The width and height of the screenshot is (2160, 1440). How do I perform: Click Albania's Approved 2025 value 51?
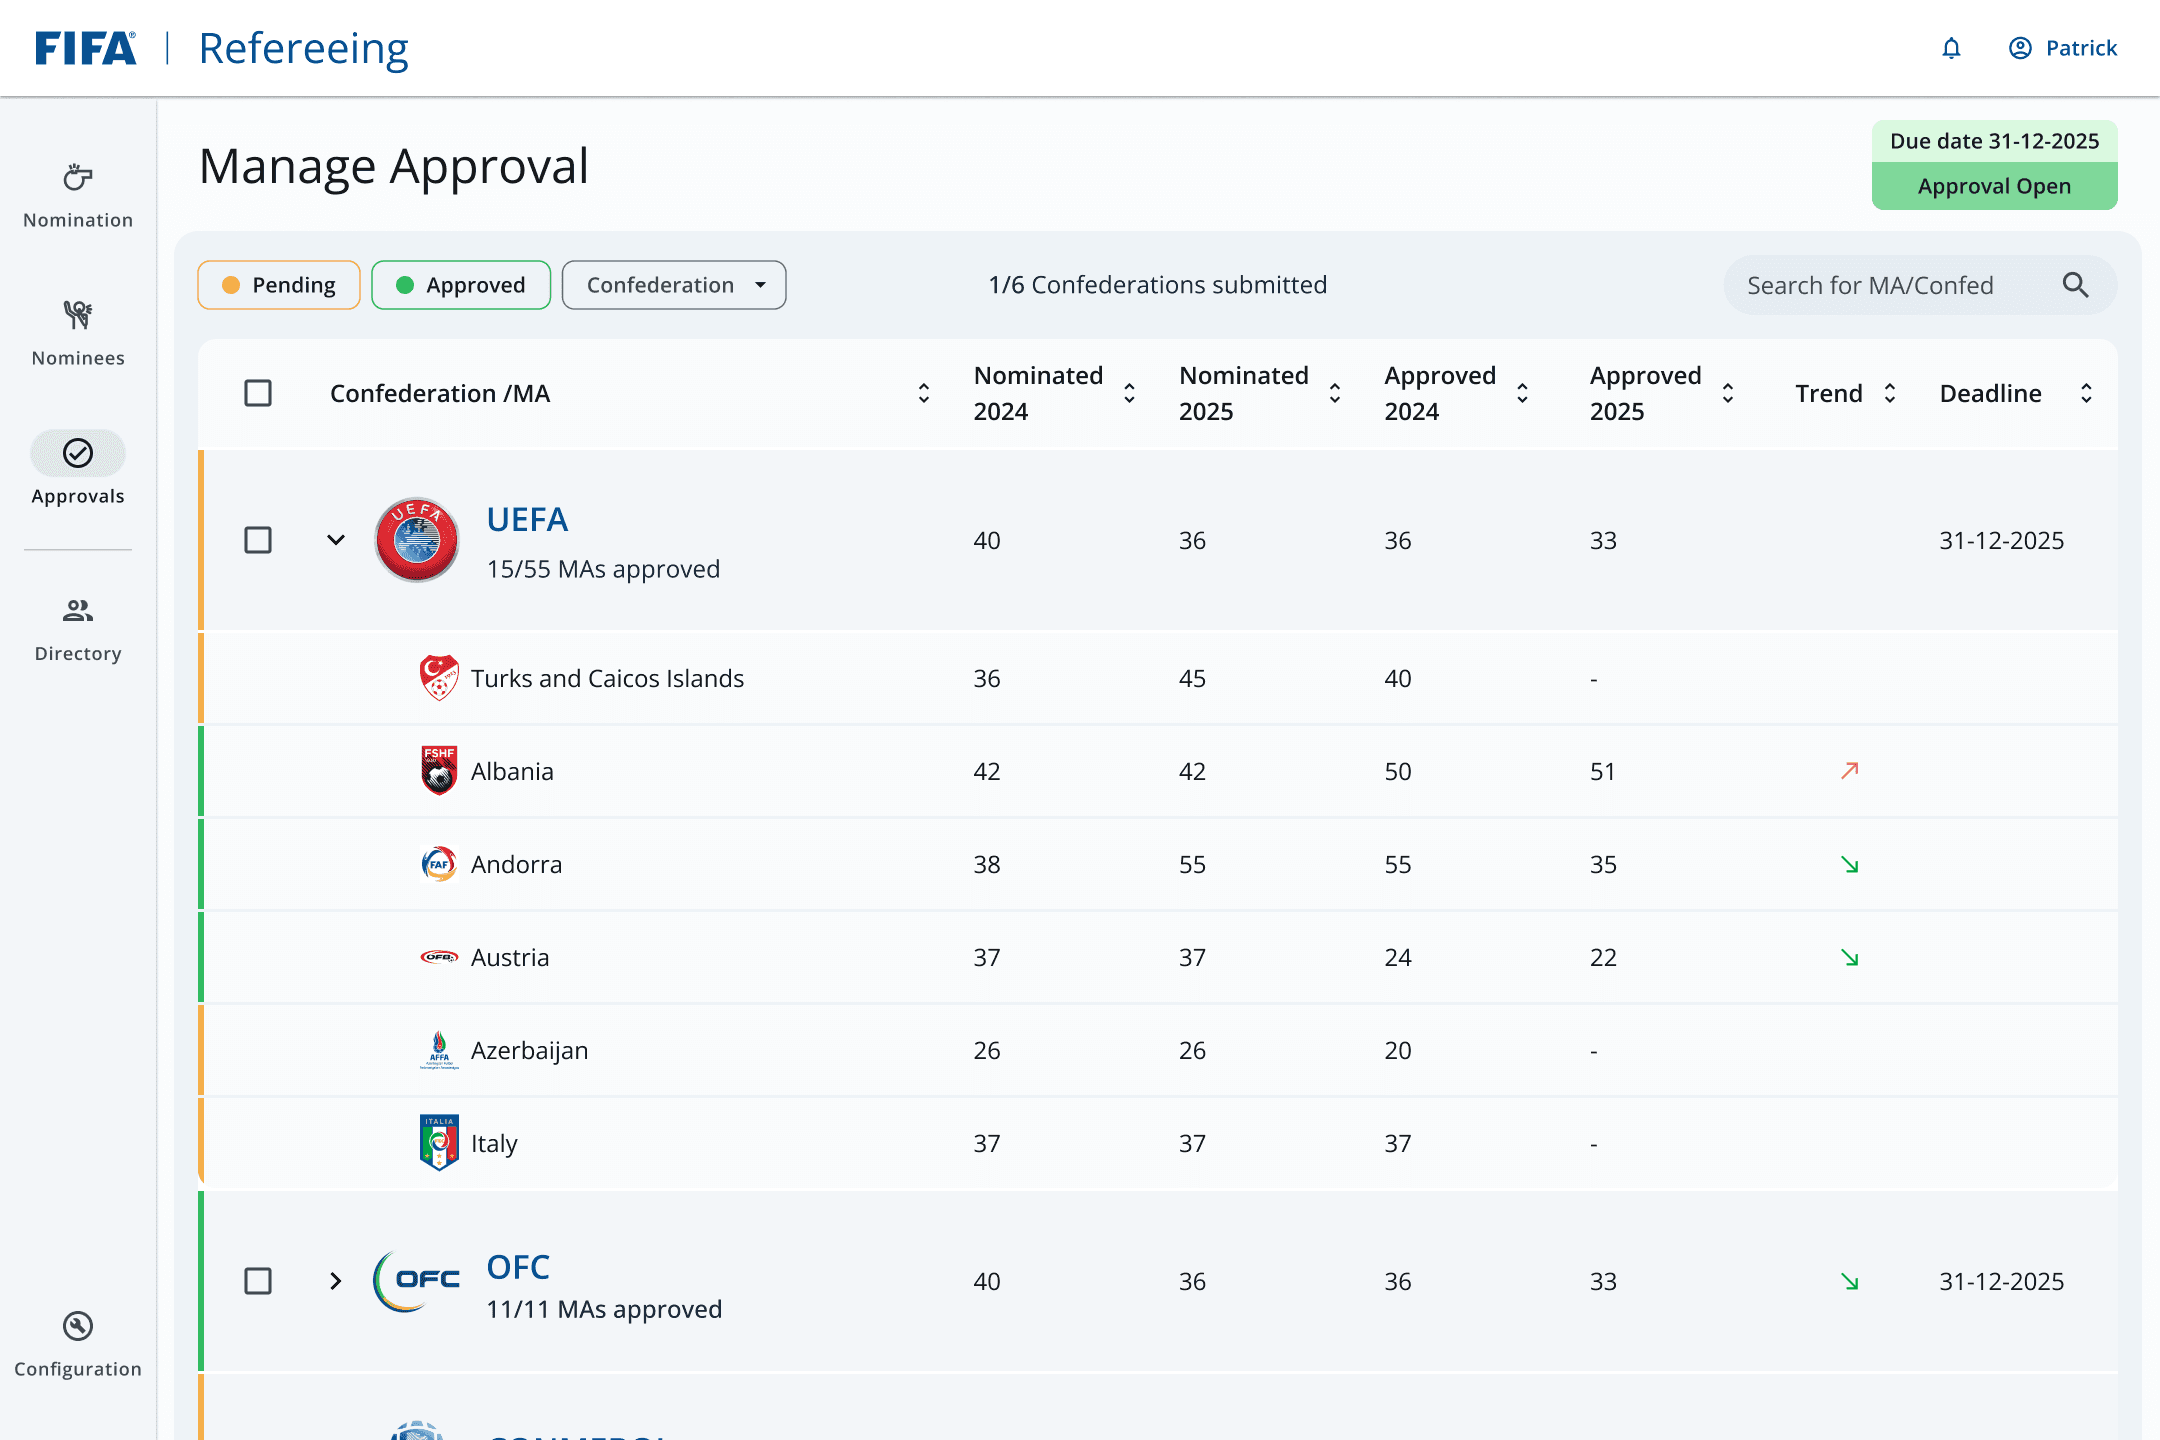tap(1602, 771)
